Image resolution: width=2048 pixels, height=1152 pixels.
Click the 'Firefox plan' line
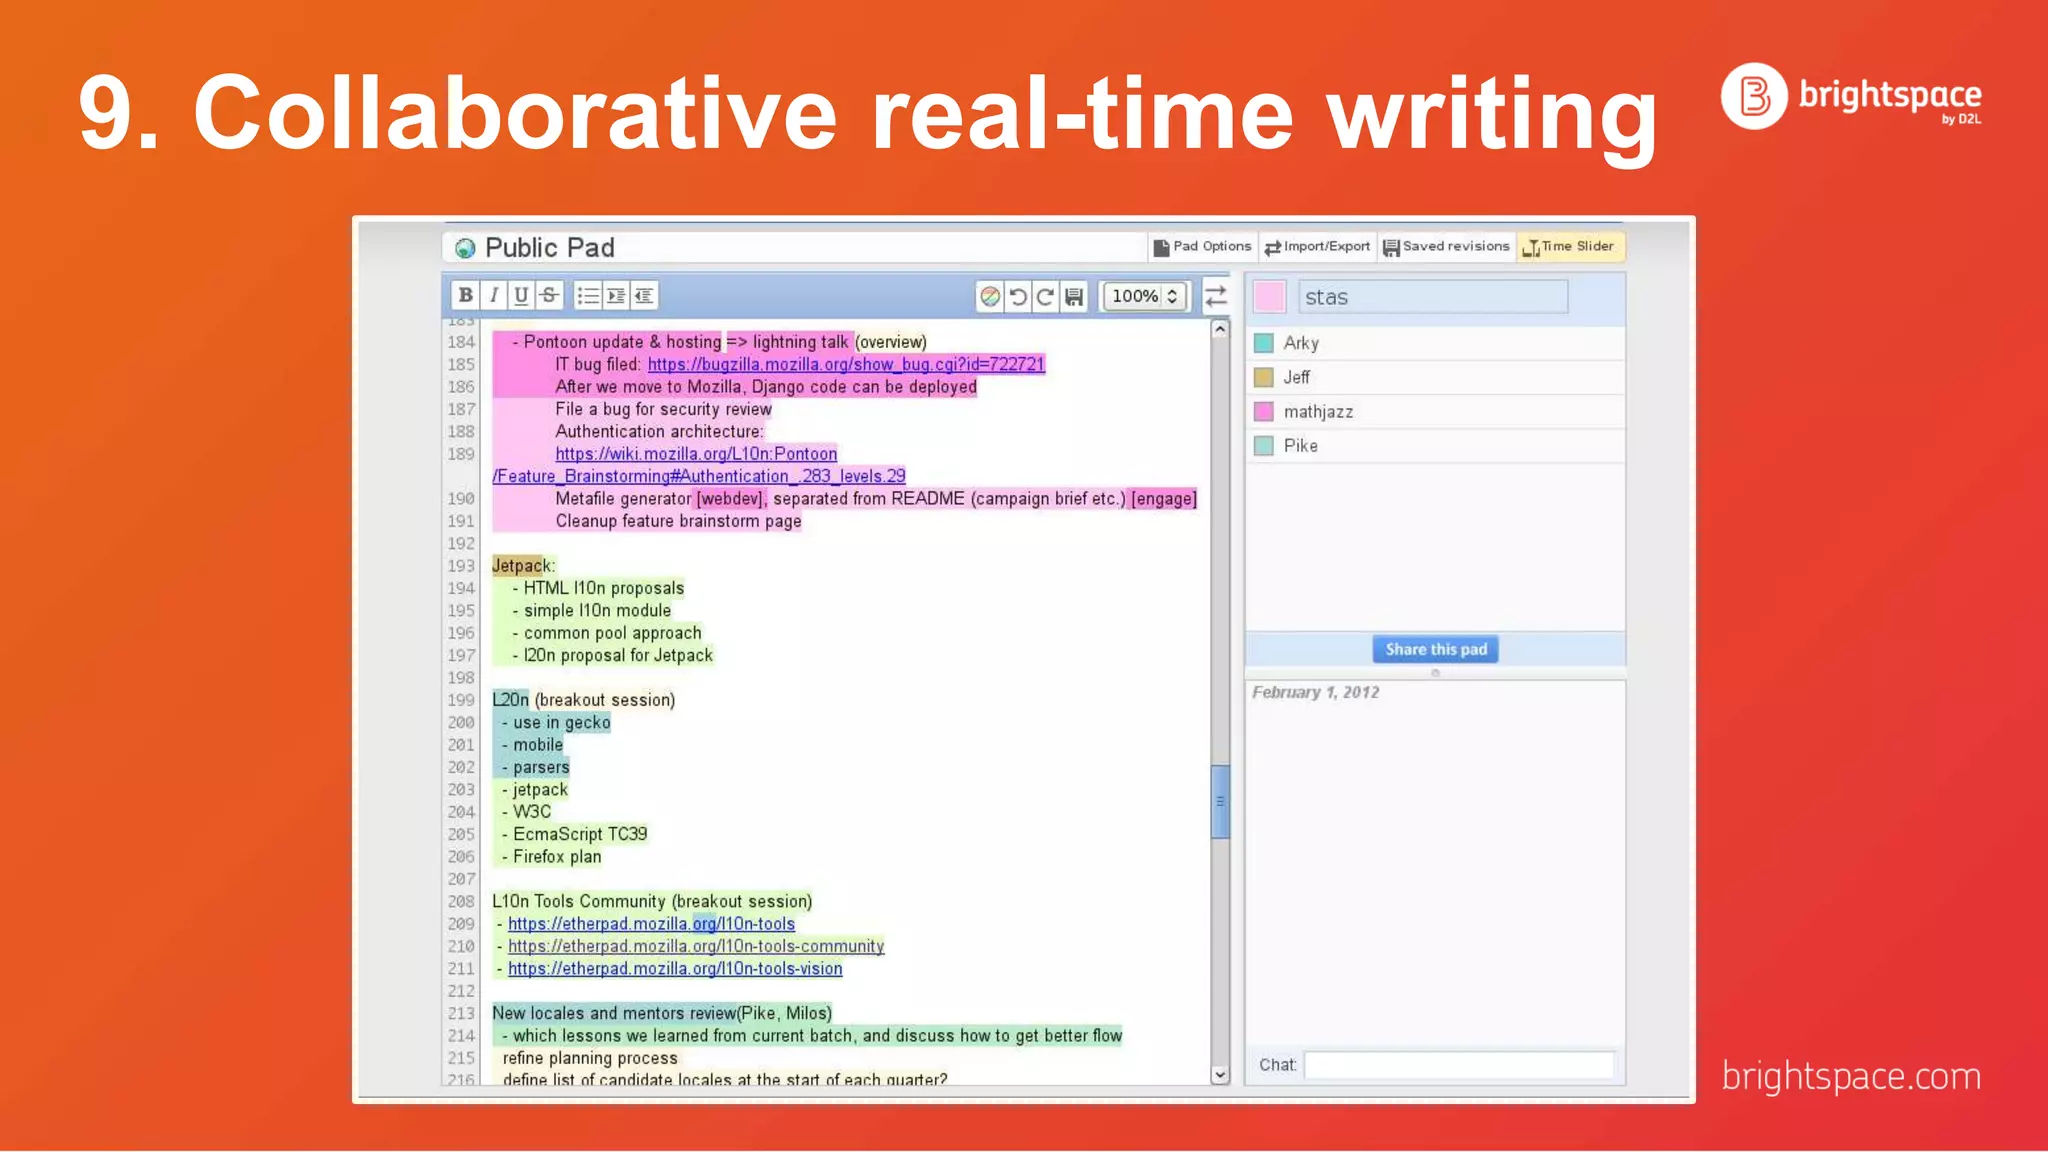(557, 857)
